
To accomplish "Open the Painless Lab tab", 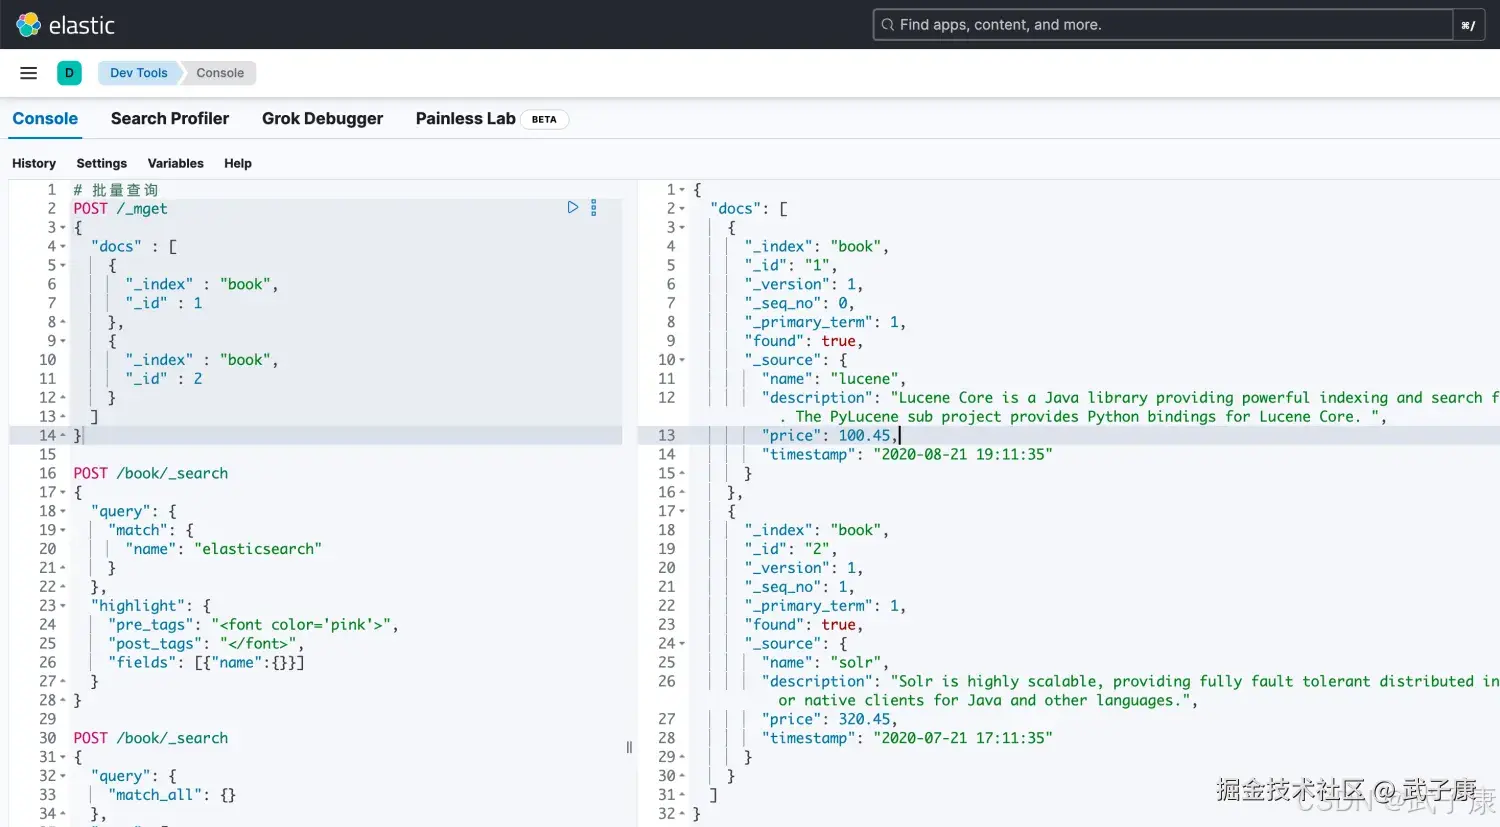I will pyautogui.click(x=465, y=119).
